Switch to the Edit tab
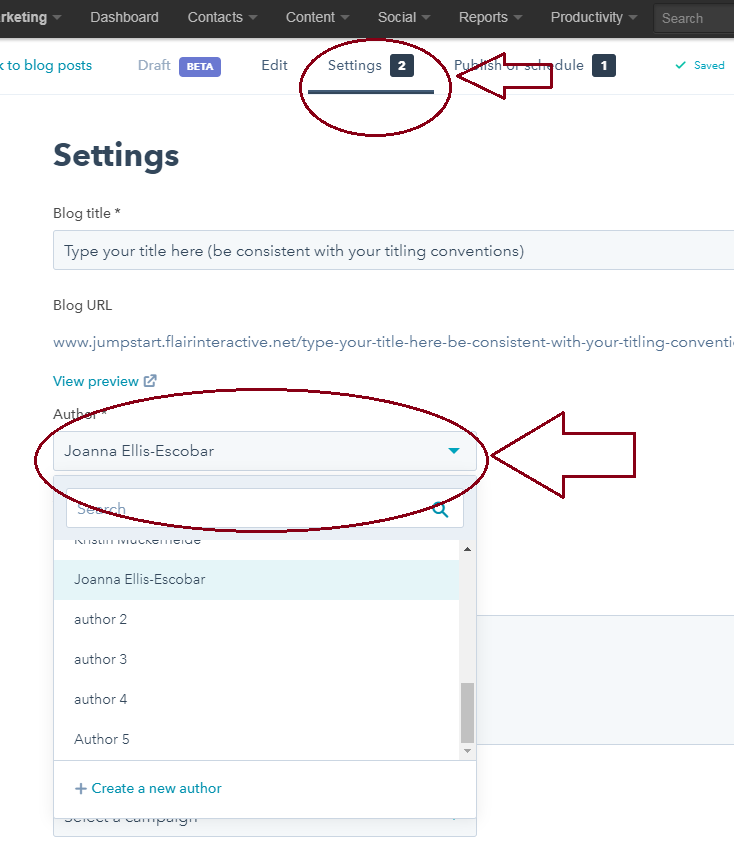 pos(274,65)
